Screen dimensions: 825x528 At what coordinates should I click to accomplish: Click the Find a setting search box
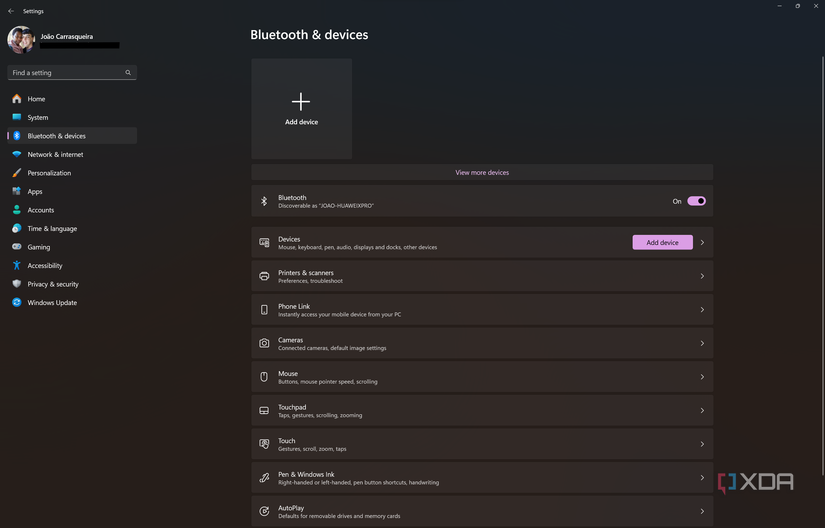[x=72, y=73]
